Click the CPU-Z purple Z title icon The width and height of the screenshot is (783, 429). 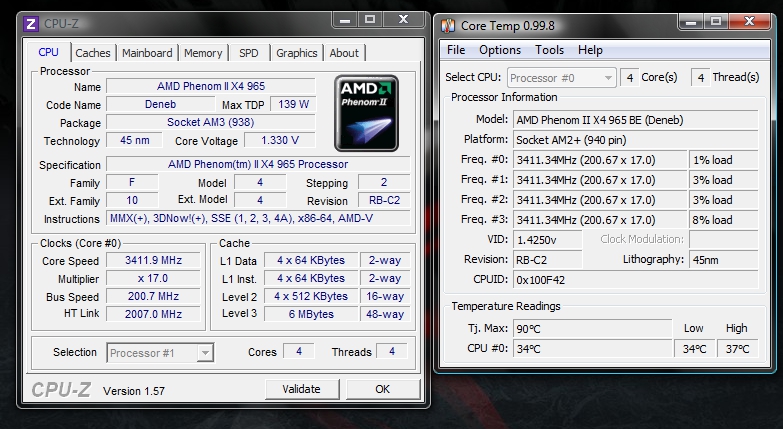pyautogui.click(x=31, y=24)
